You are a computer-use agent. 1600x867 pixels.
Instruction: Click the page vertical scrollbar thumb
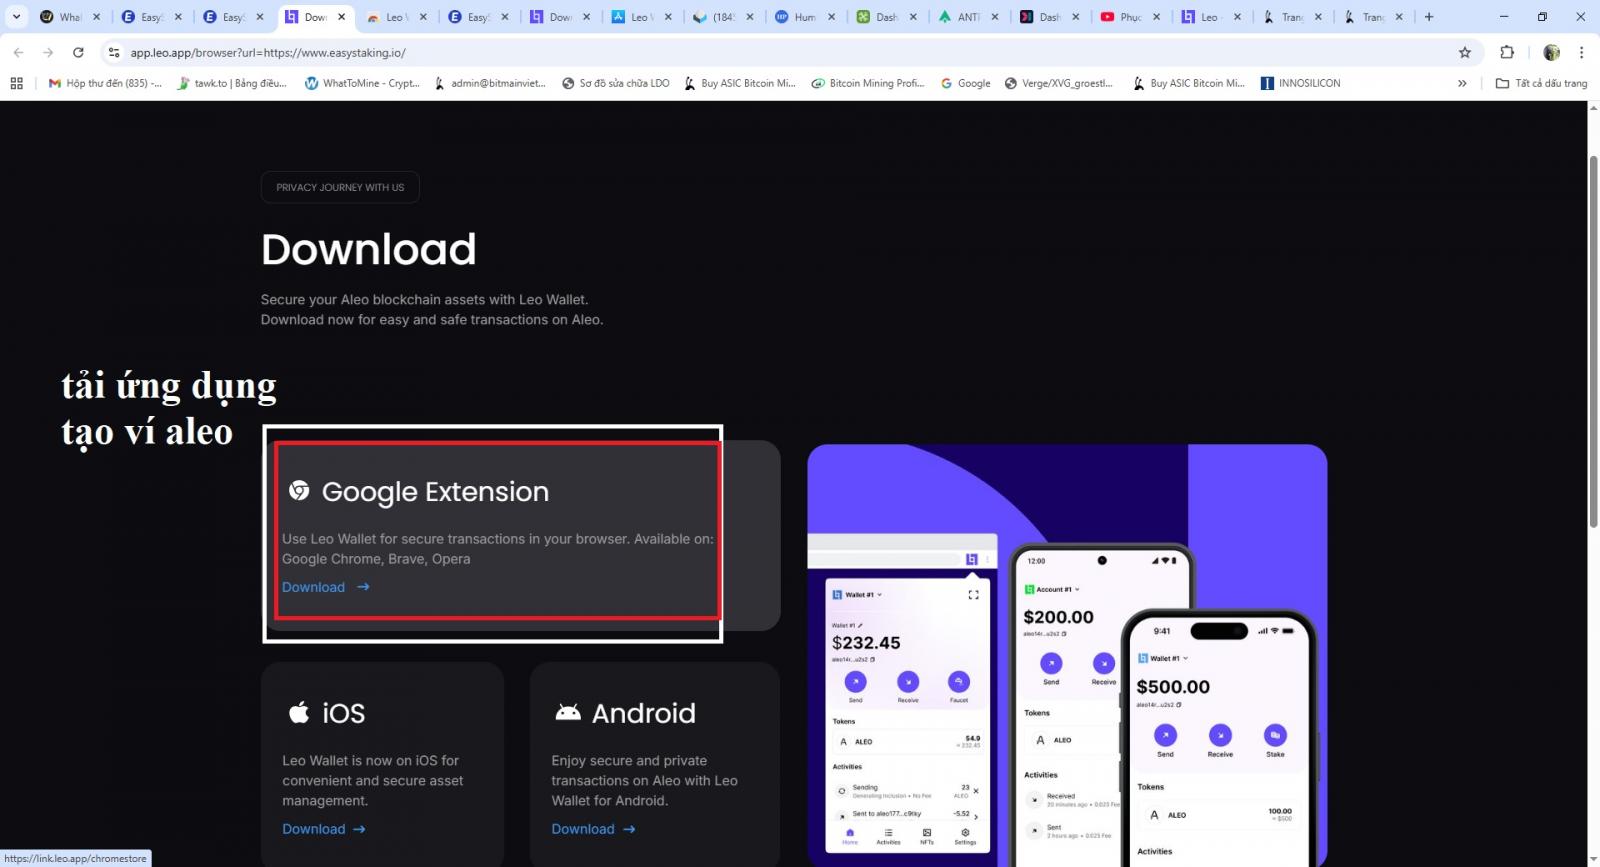pos(1594,340)
